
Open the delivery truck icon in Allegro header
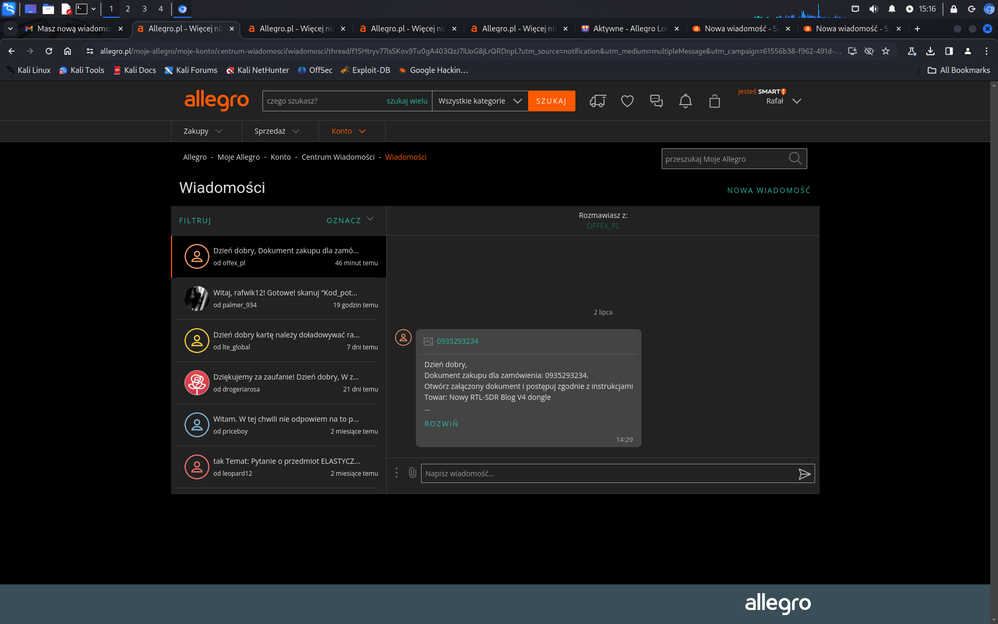click(x=598, y=101)
